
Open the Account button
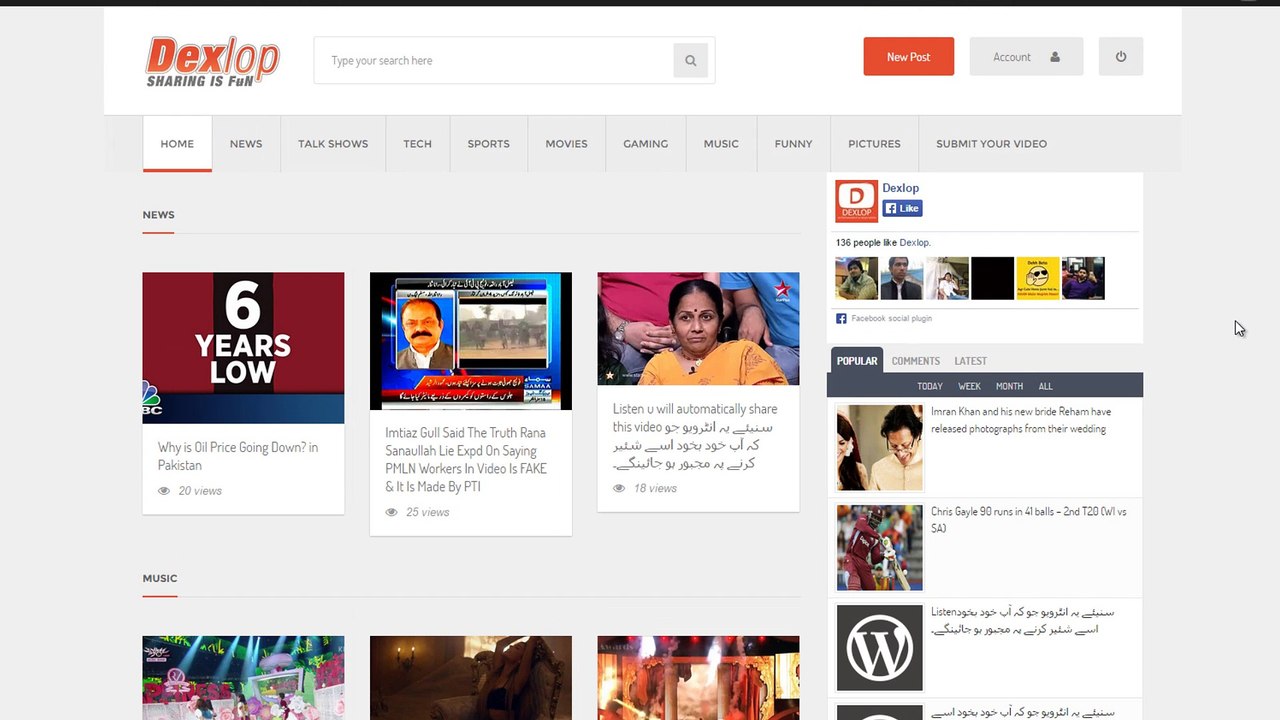1026,57
